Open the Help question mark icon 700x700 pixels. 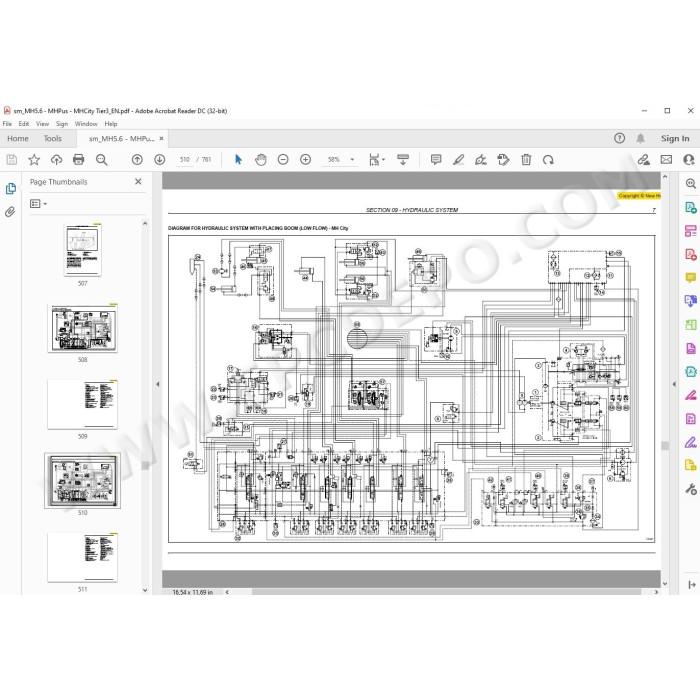click(x=619, y=138)
